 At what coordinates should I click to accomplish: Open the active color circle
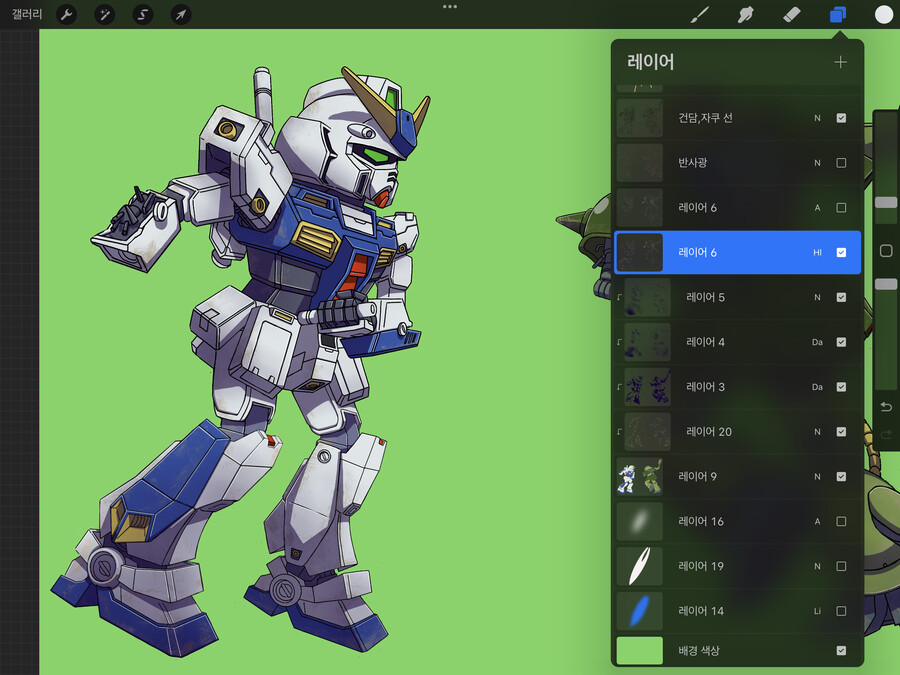[x=883, y=14]
